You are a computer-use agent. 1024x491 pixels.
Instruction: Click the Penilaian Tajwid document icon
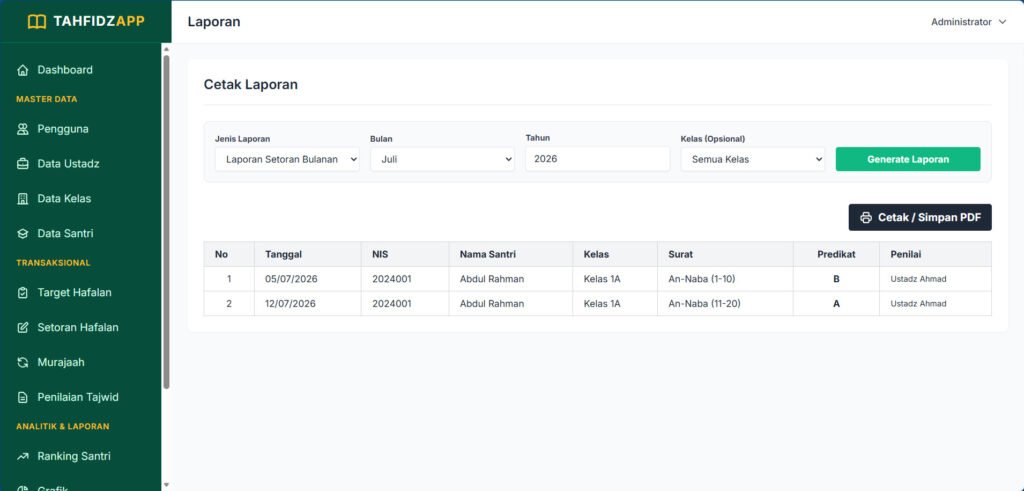click(x=23, y=397)
